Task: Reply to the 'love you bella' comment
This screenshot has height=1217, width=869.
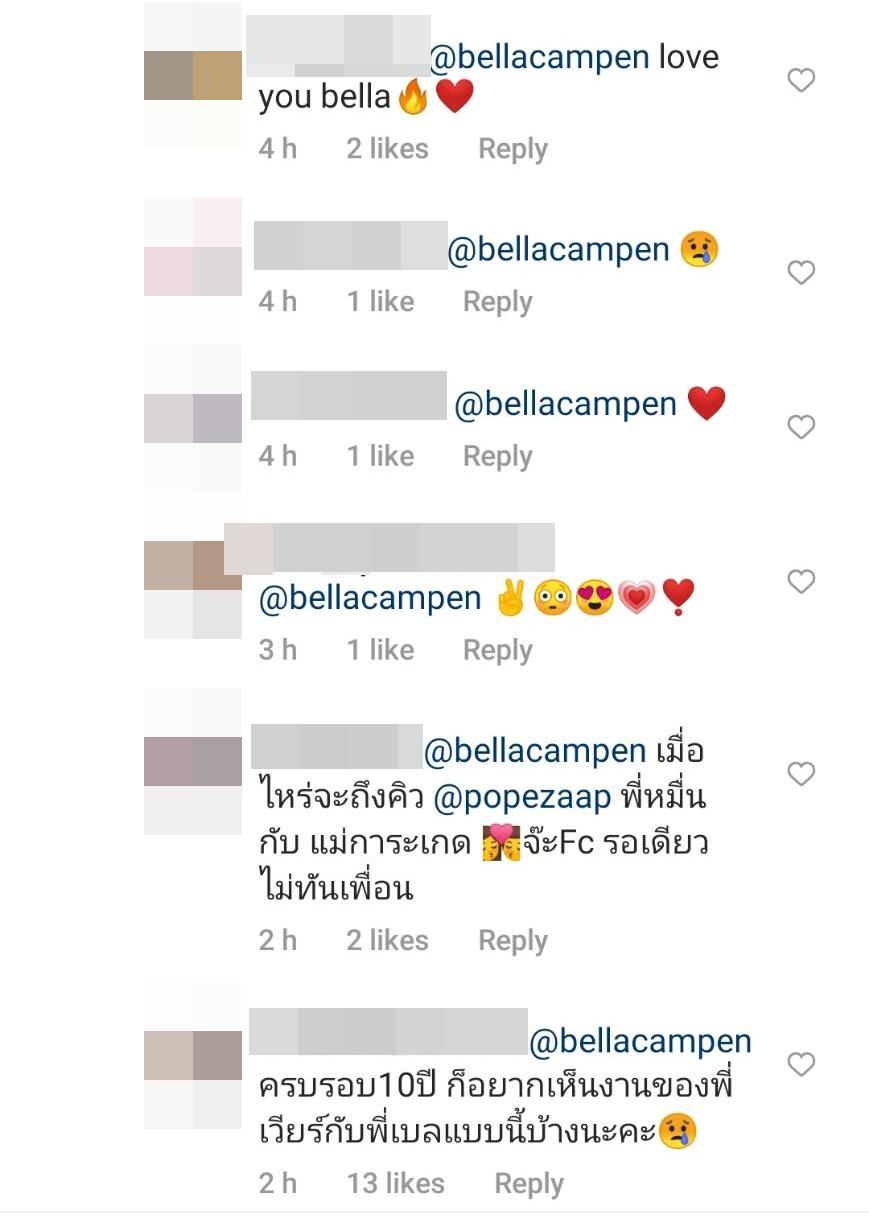Action: coord(512,149)
